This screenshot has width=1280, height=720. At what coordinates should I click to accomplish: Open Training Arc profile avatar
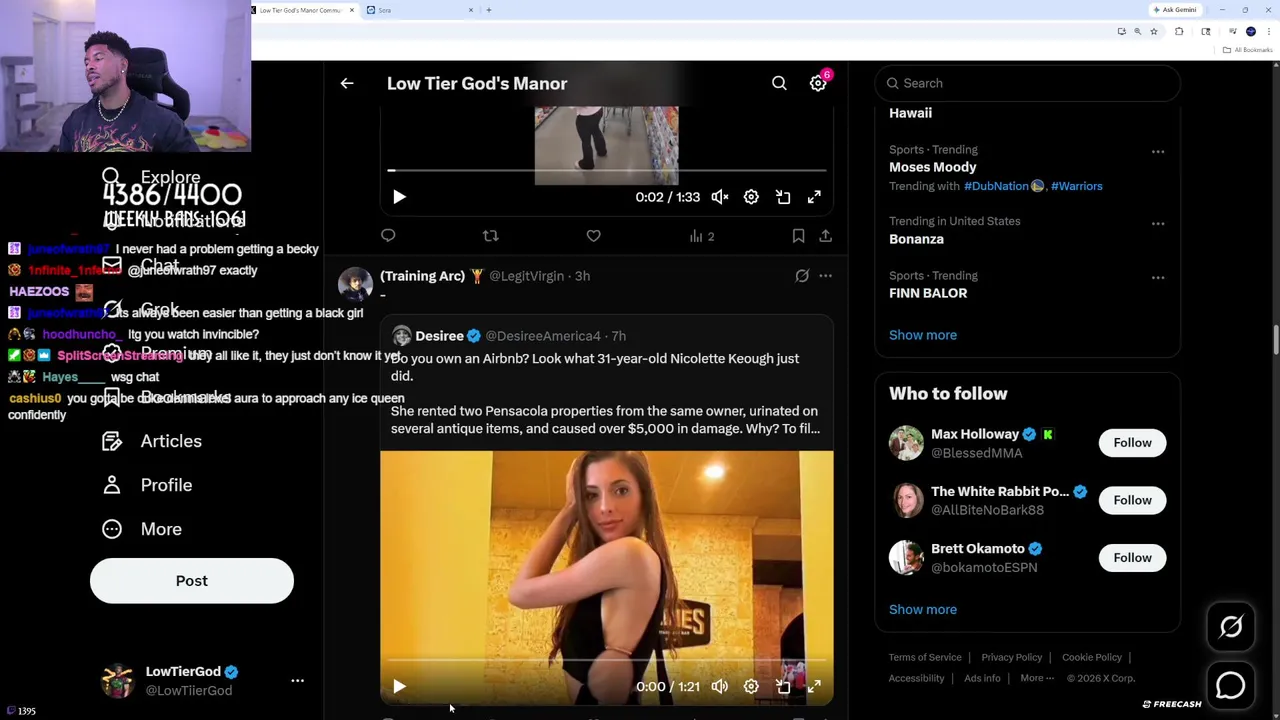click(x=355, y=284)
